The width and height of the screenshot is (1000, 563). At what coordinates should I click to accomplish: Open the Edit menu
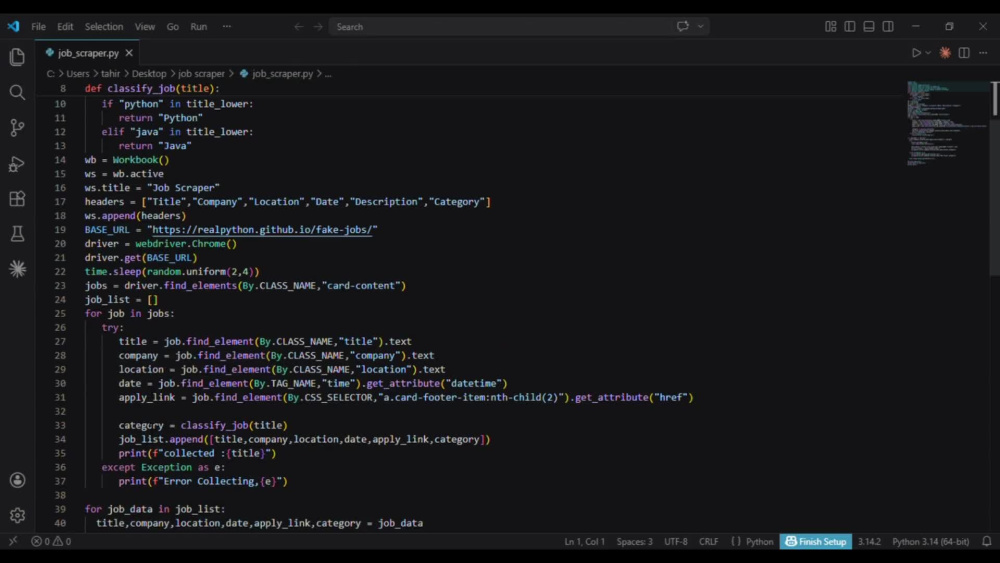[x=65, y=27]
